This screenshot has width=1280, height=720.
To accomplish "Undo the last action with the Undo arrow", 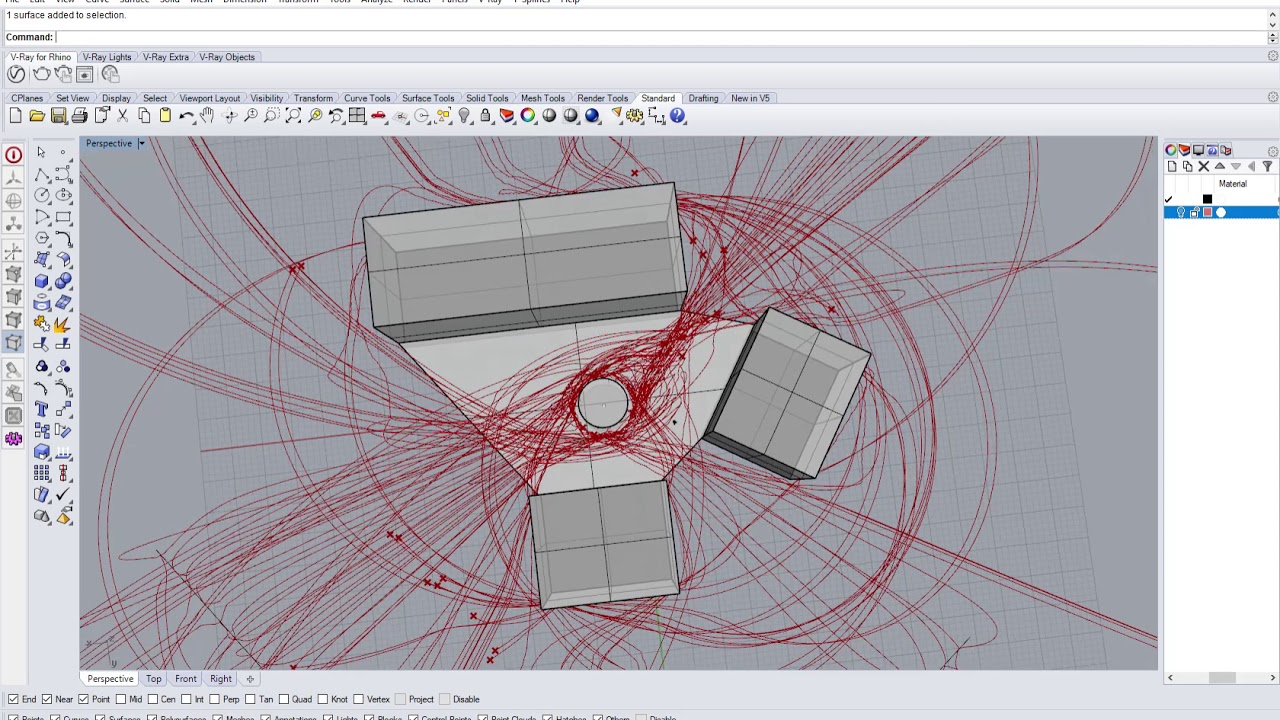I will pyautogui.click(x=187, y=117).
